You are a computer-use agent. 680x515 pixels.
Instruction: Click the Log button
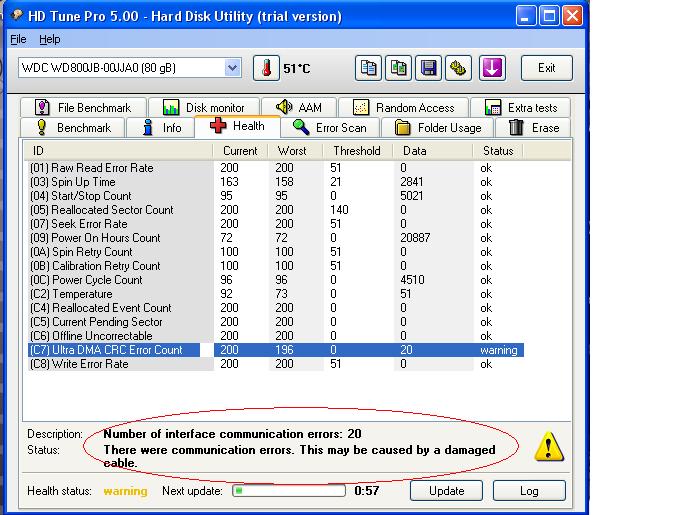[x=529, y=491]
